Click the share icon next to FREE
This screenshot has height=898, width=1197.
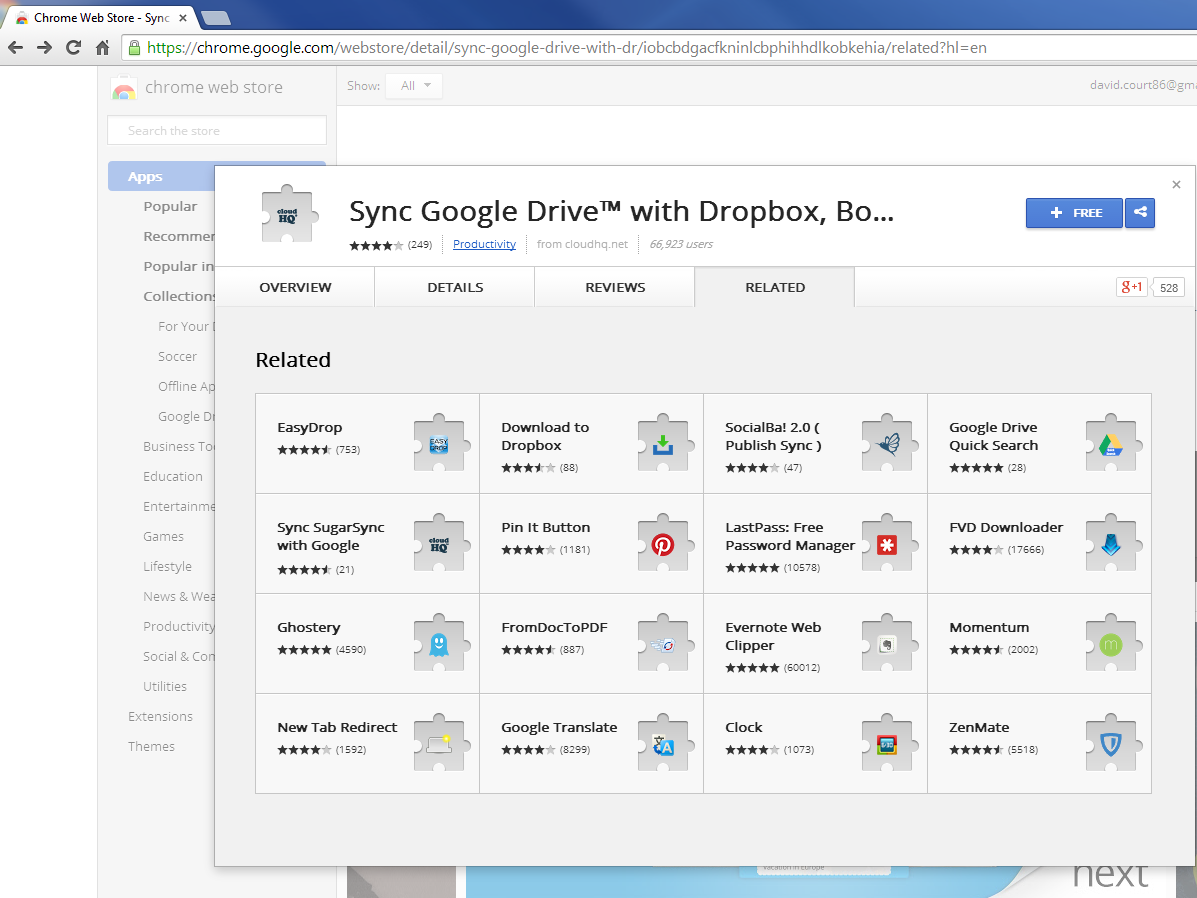click(x=1140, y=213)
